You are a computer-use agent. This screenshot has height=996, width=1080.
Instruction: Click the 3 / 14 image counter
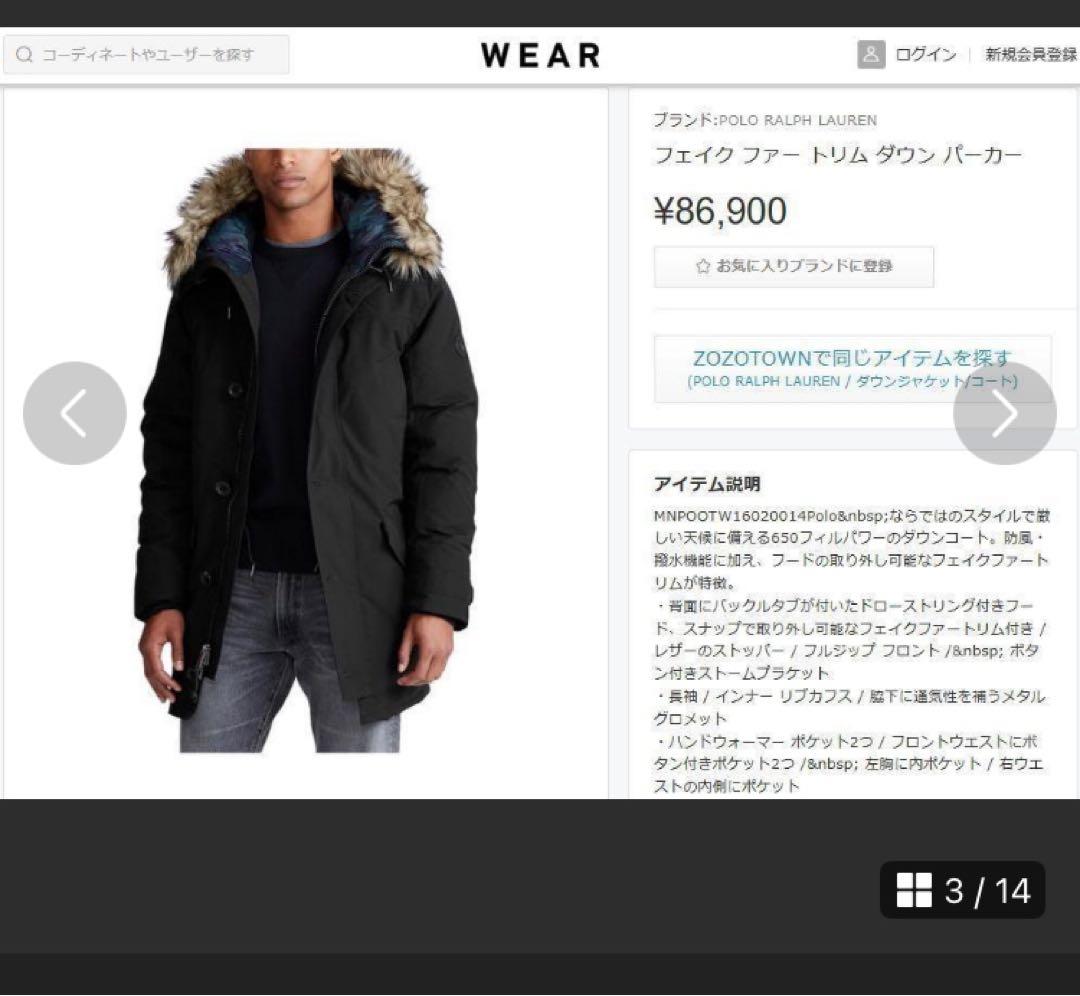coord(988,891)
